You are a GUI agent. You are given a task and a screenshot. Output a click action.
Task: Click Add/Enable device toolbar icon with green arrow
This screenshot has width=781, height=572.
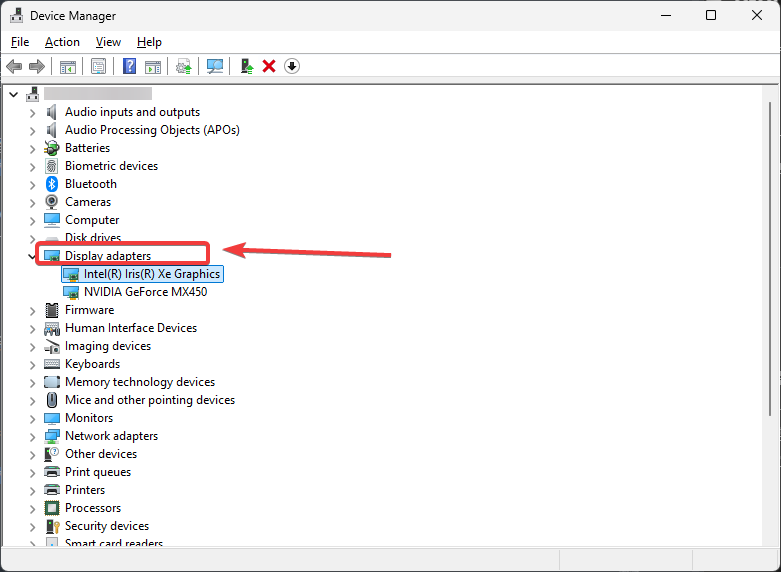[247, 66]
